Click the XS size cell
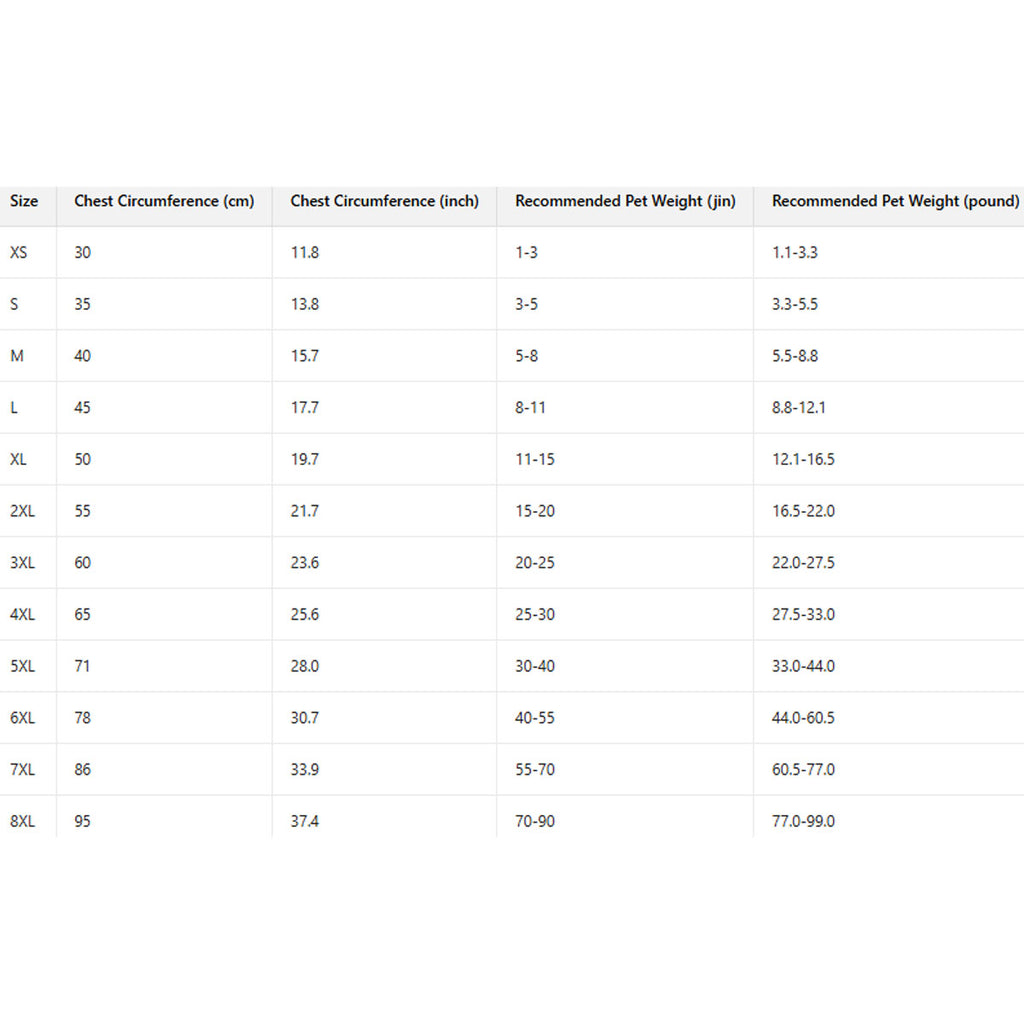The image size is (1024, 1024). coord(19,253)
